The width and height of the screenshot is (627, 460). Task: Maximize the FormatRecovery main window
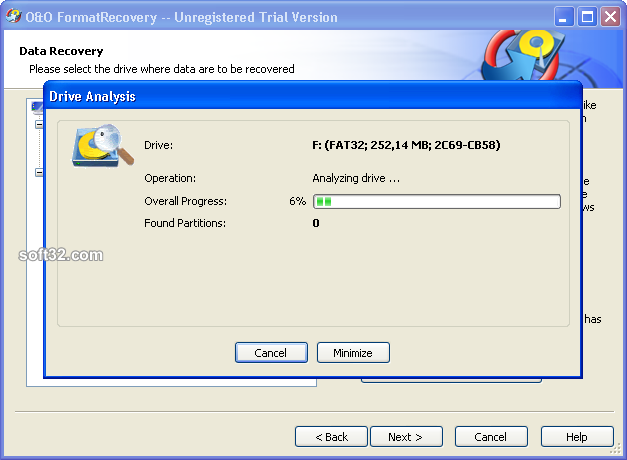coord(587,17)
